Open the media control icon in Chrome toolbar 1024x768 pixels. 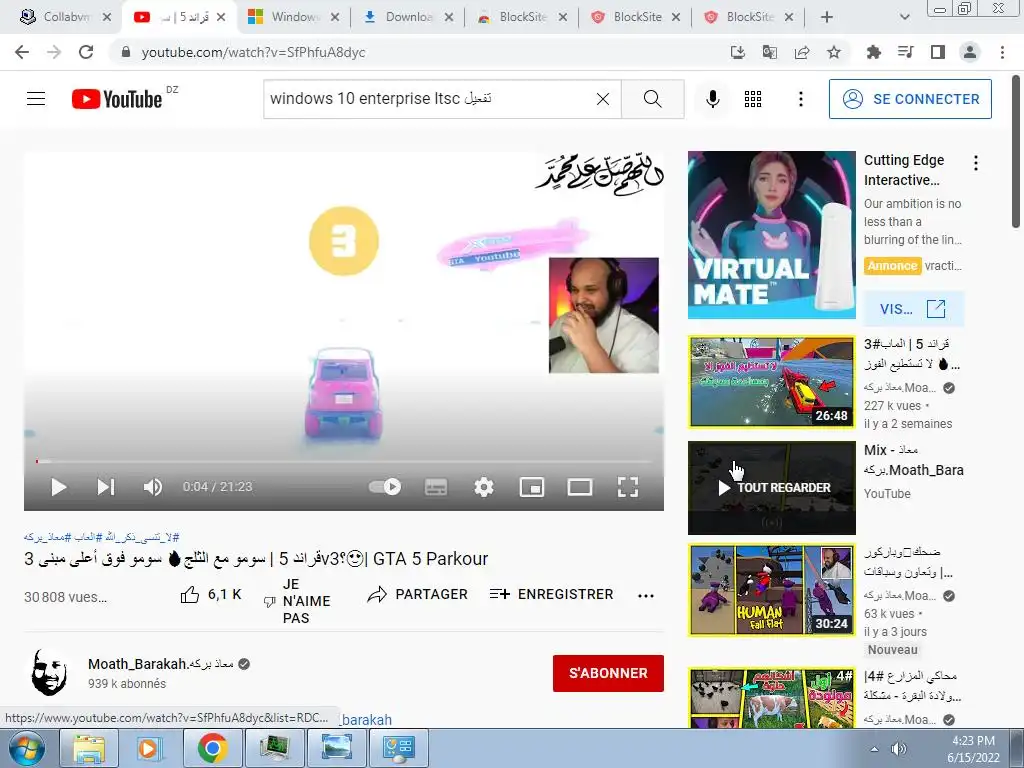905,52
